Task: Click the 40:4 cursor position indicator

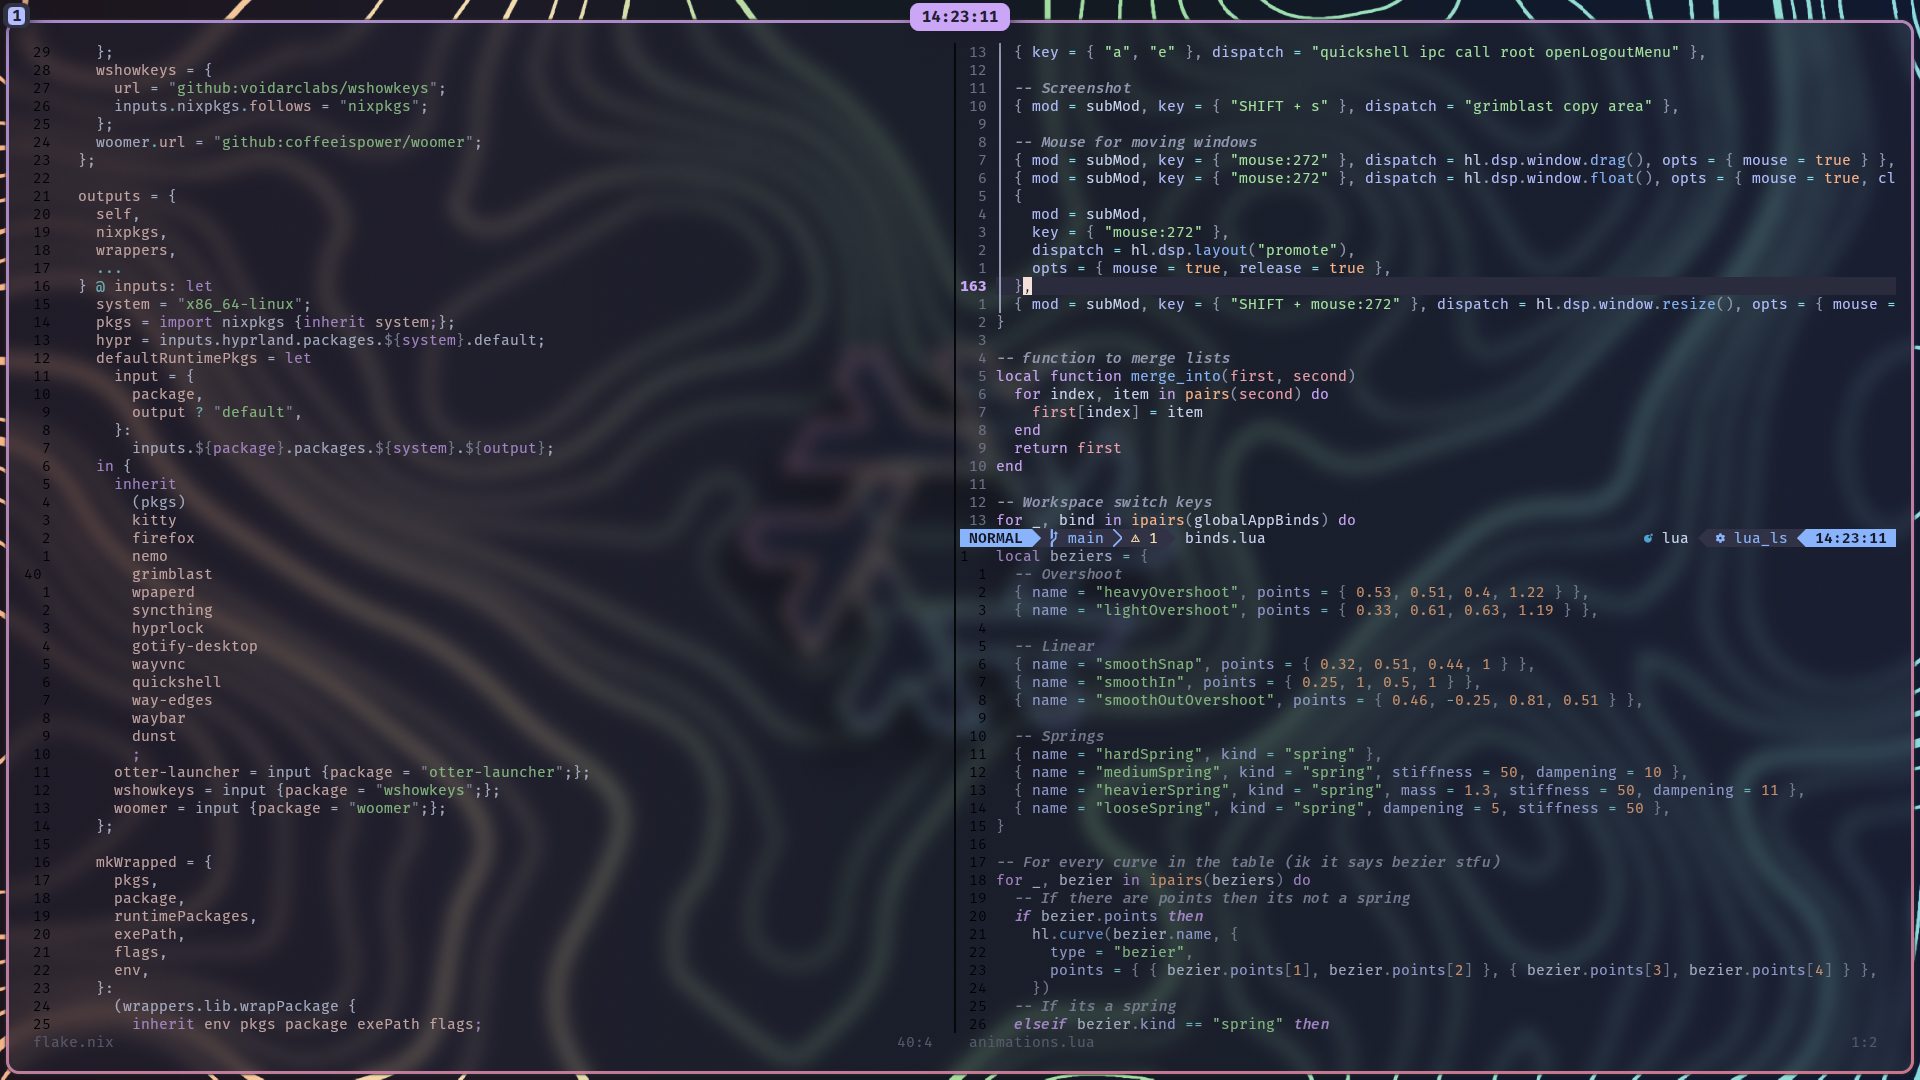Action: click(914, 1042)
